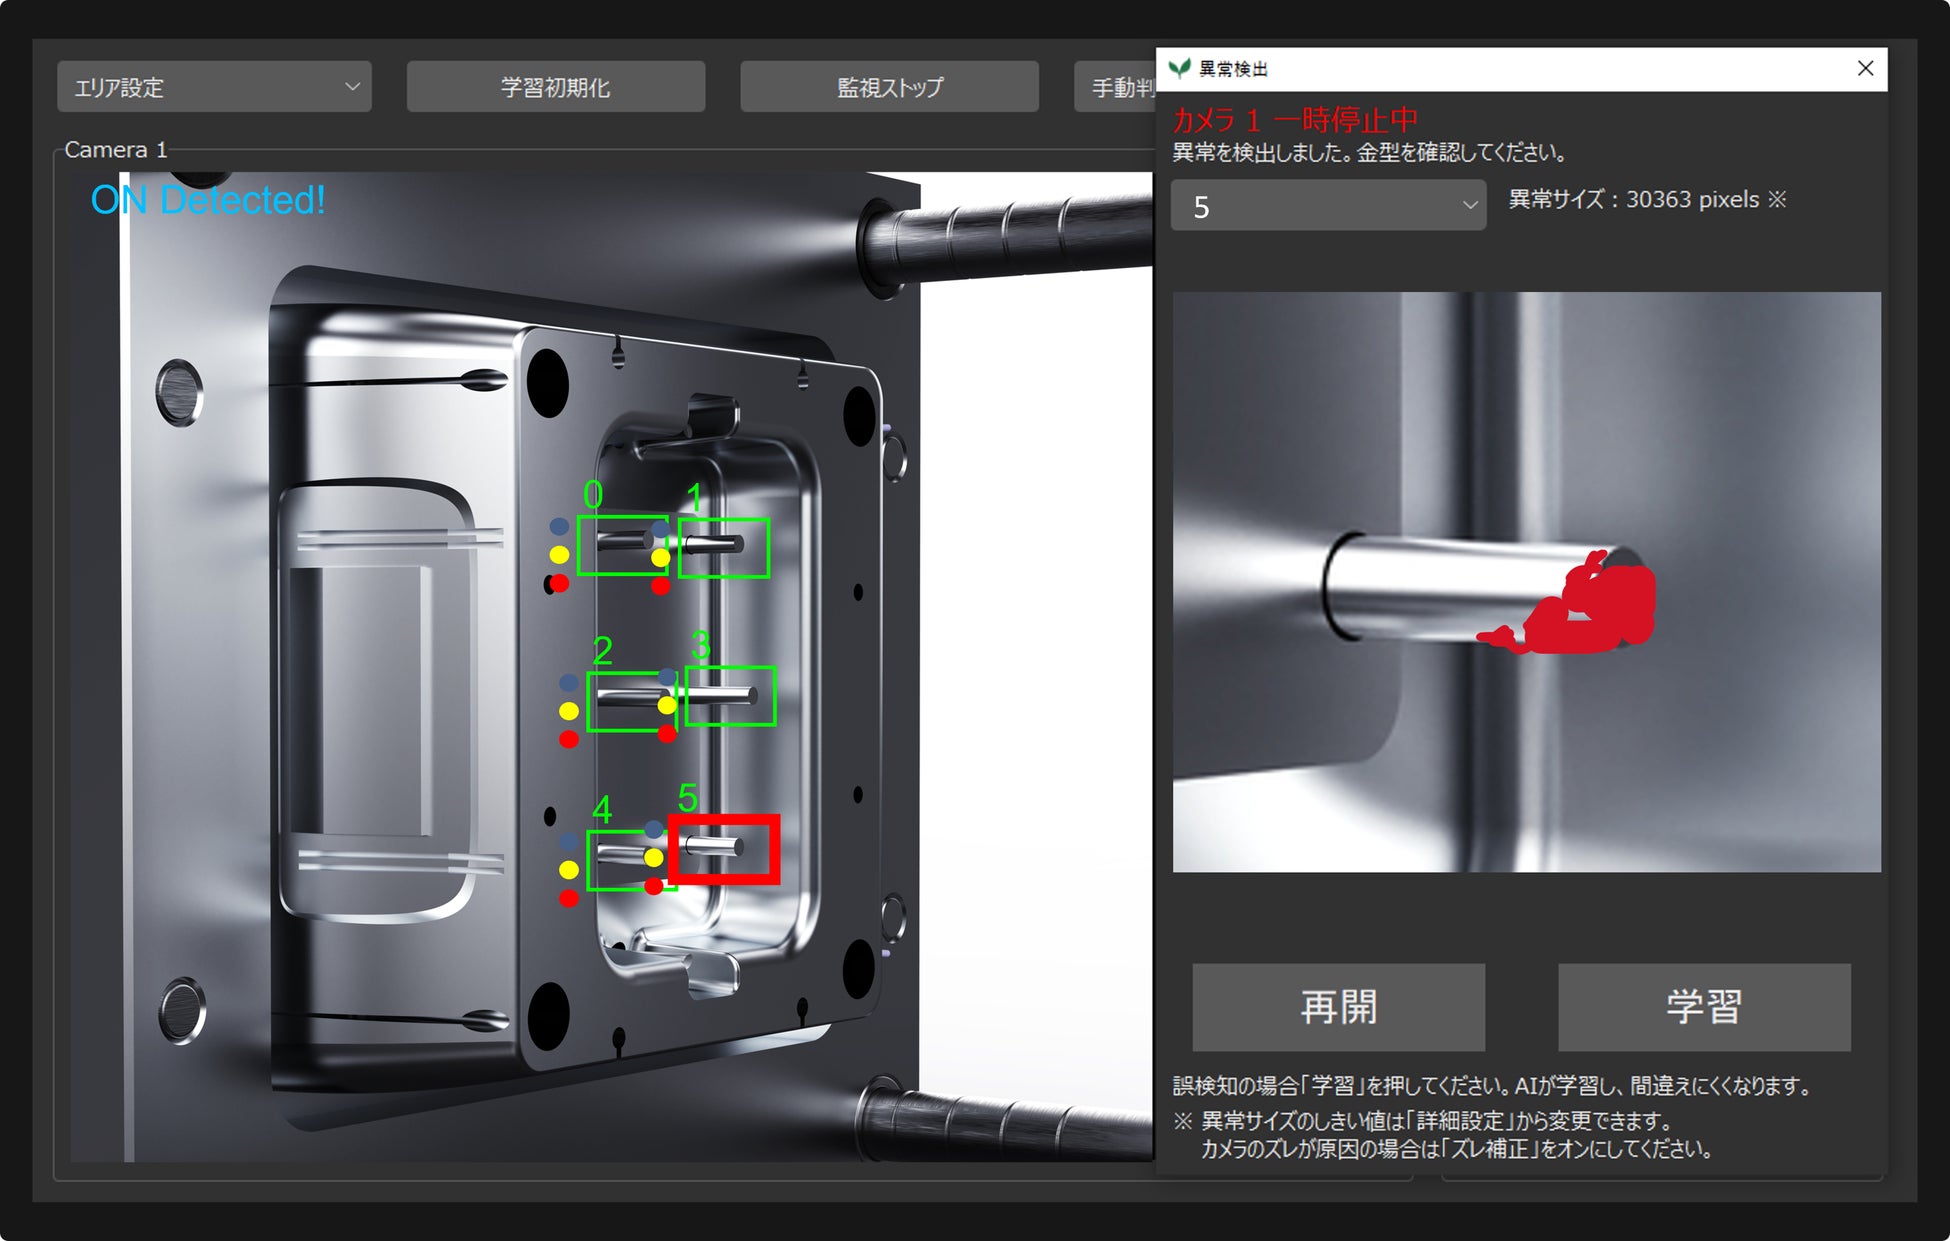1950x1241 pixels.
Task: Click the green sprout logo in dialog title
Action: point(1180,68)
